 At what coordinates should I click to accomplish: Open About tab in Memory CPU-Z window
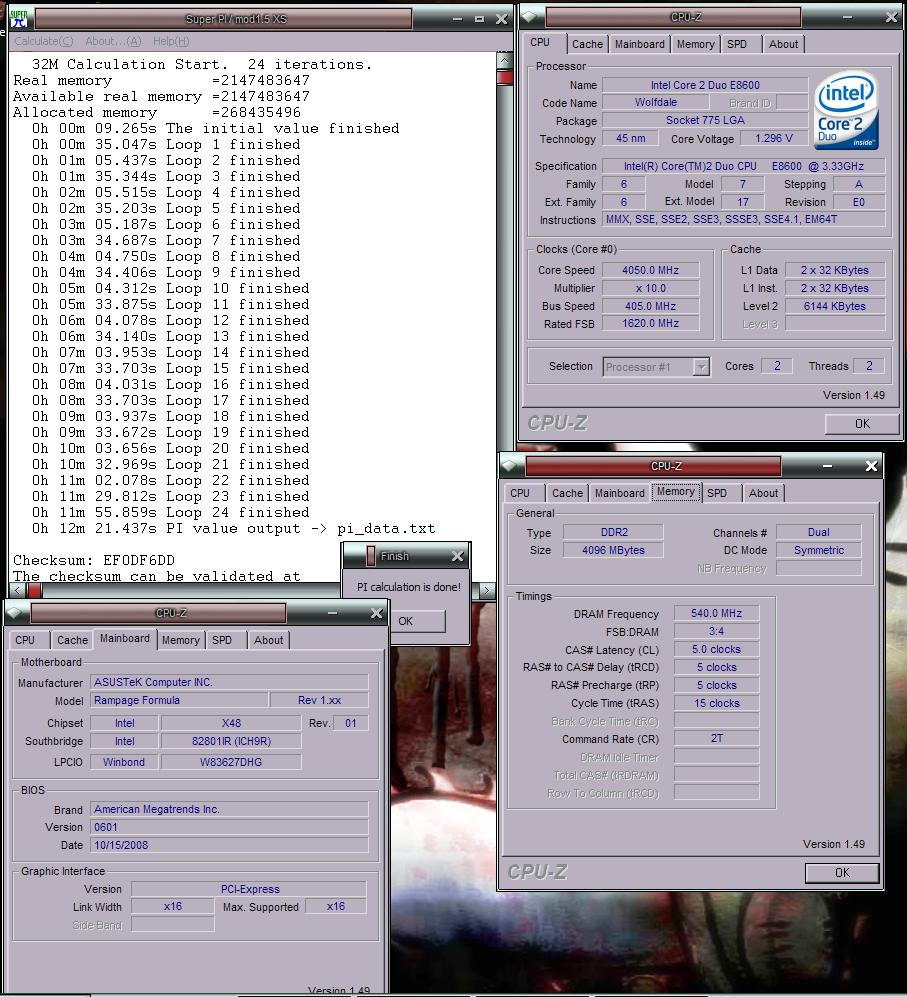click(x=763, y=493)
